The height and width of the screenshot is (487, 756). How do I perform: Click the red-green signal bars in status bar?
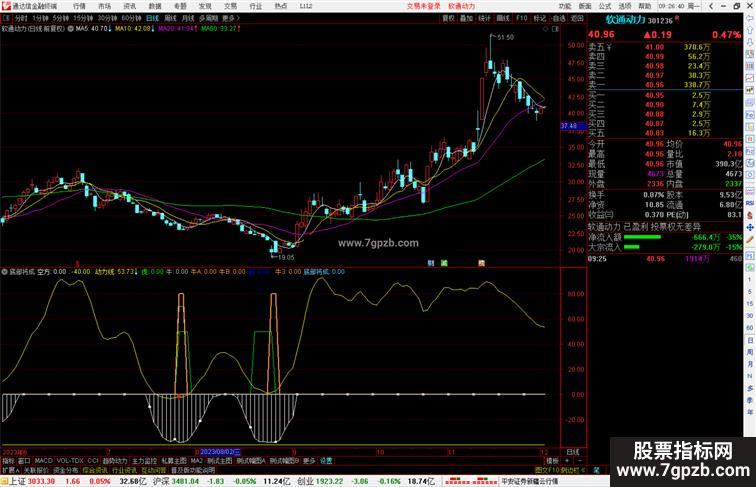(471, 481)
